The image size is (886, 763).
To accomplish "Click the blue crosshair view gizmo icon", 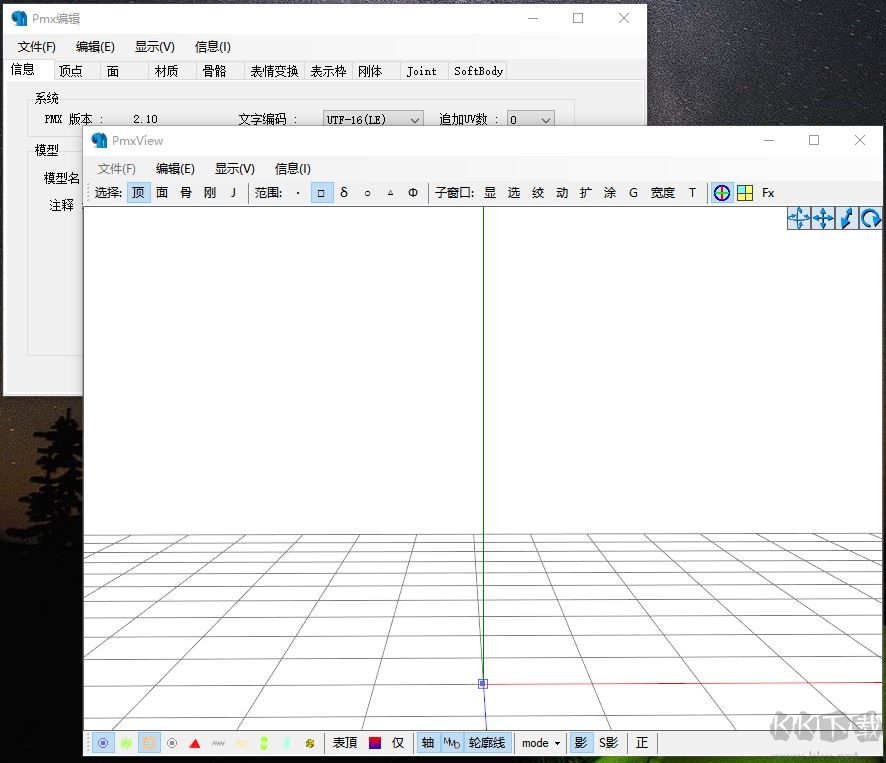I will (x=722, y=192).
